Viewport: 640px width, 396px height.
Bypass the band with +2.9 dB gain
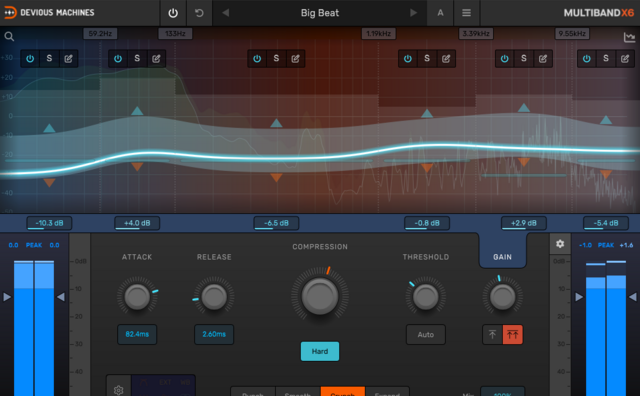coord(504,58)
